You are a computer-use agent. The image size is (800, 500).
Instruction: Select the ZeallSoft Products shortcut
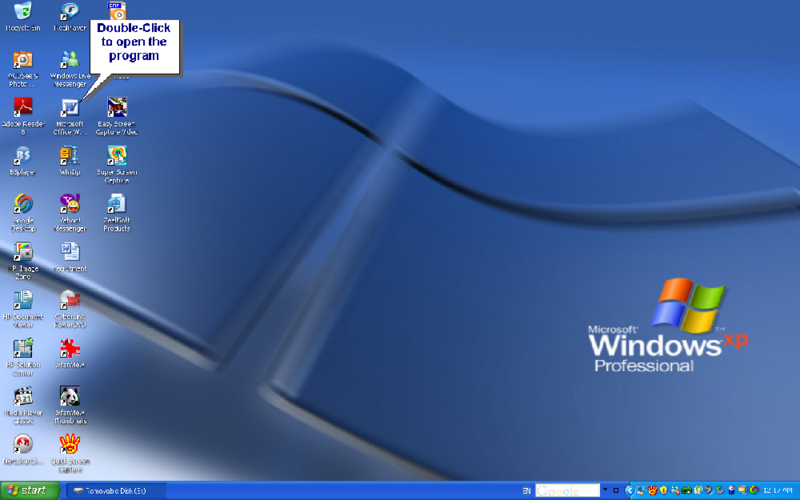click(117, 213)
